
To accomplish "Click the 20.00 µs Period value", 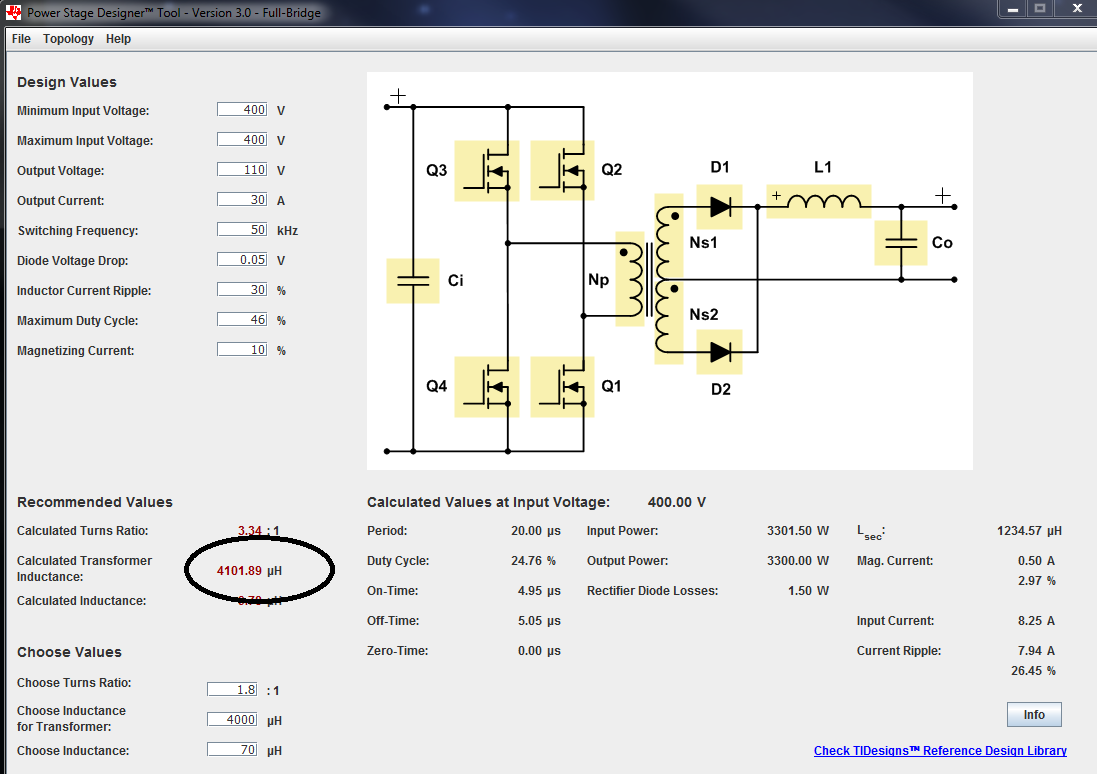I will tap(536, 530).
